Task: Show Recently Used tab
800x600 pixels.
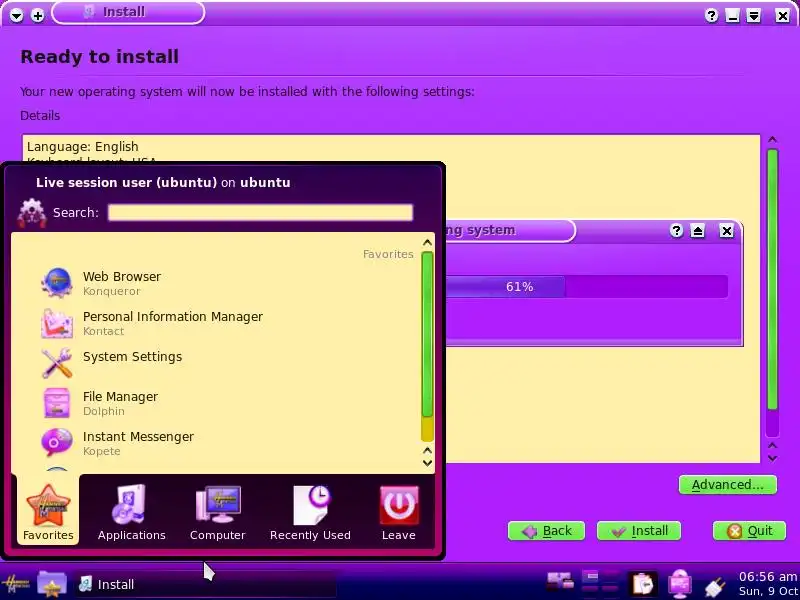Action: coord(310,512)
